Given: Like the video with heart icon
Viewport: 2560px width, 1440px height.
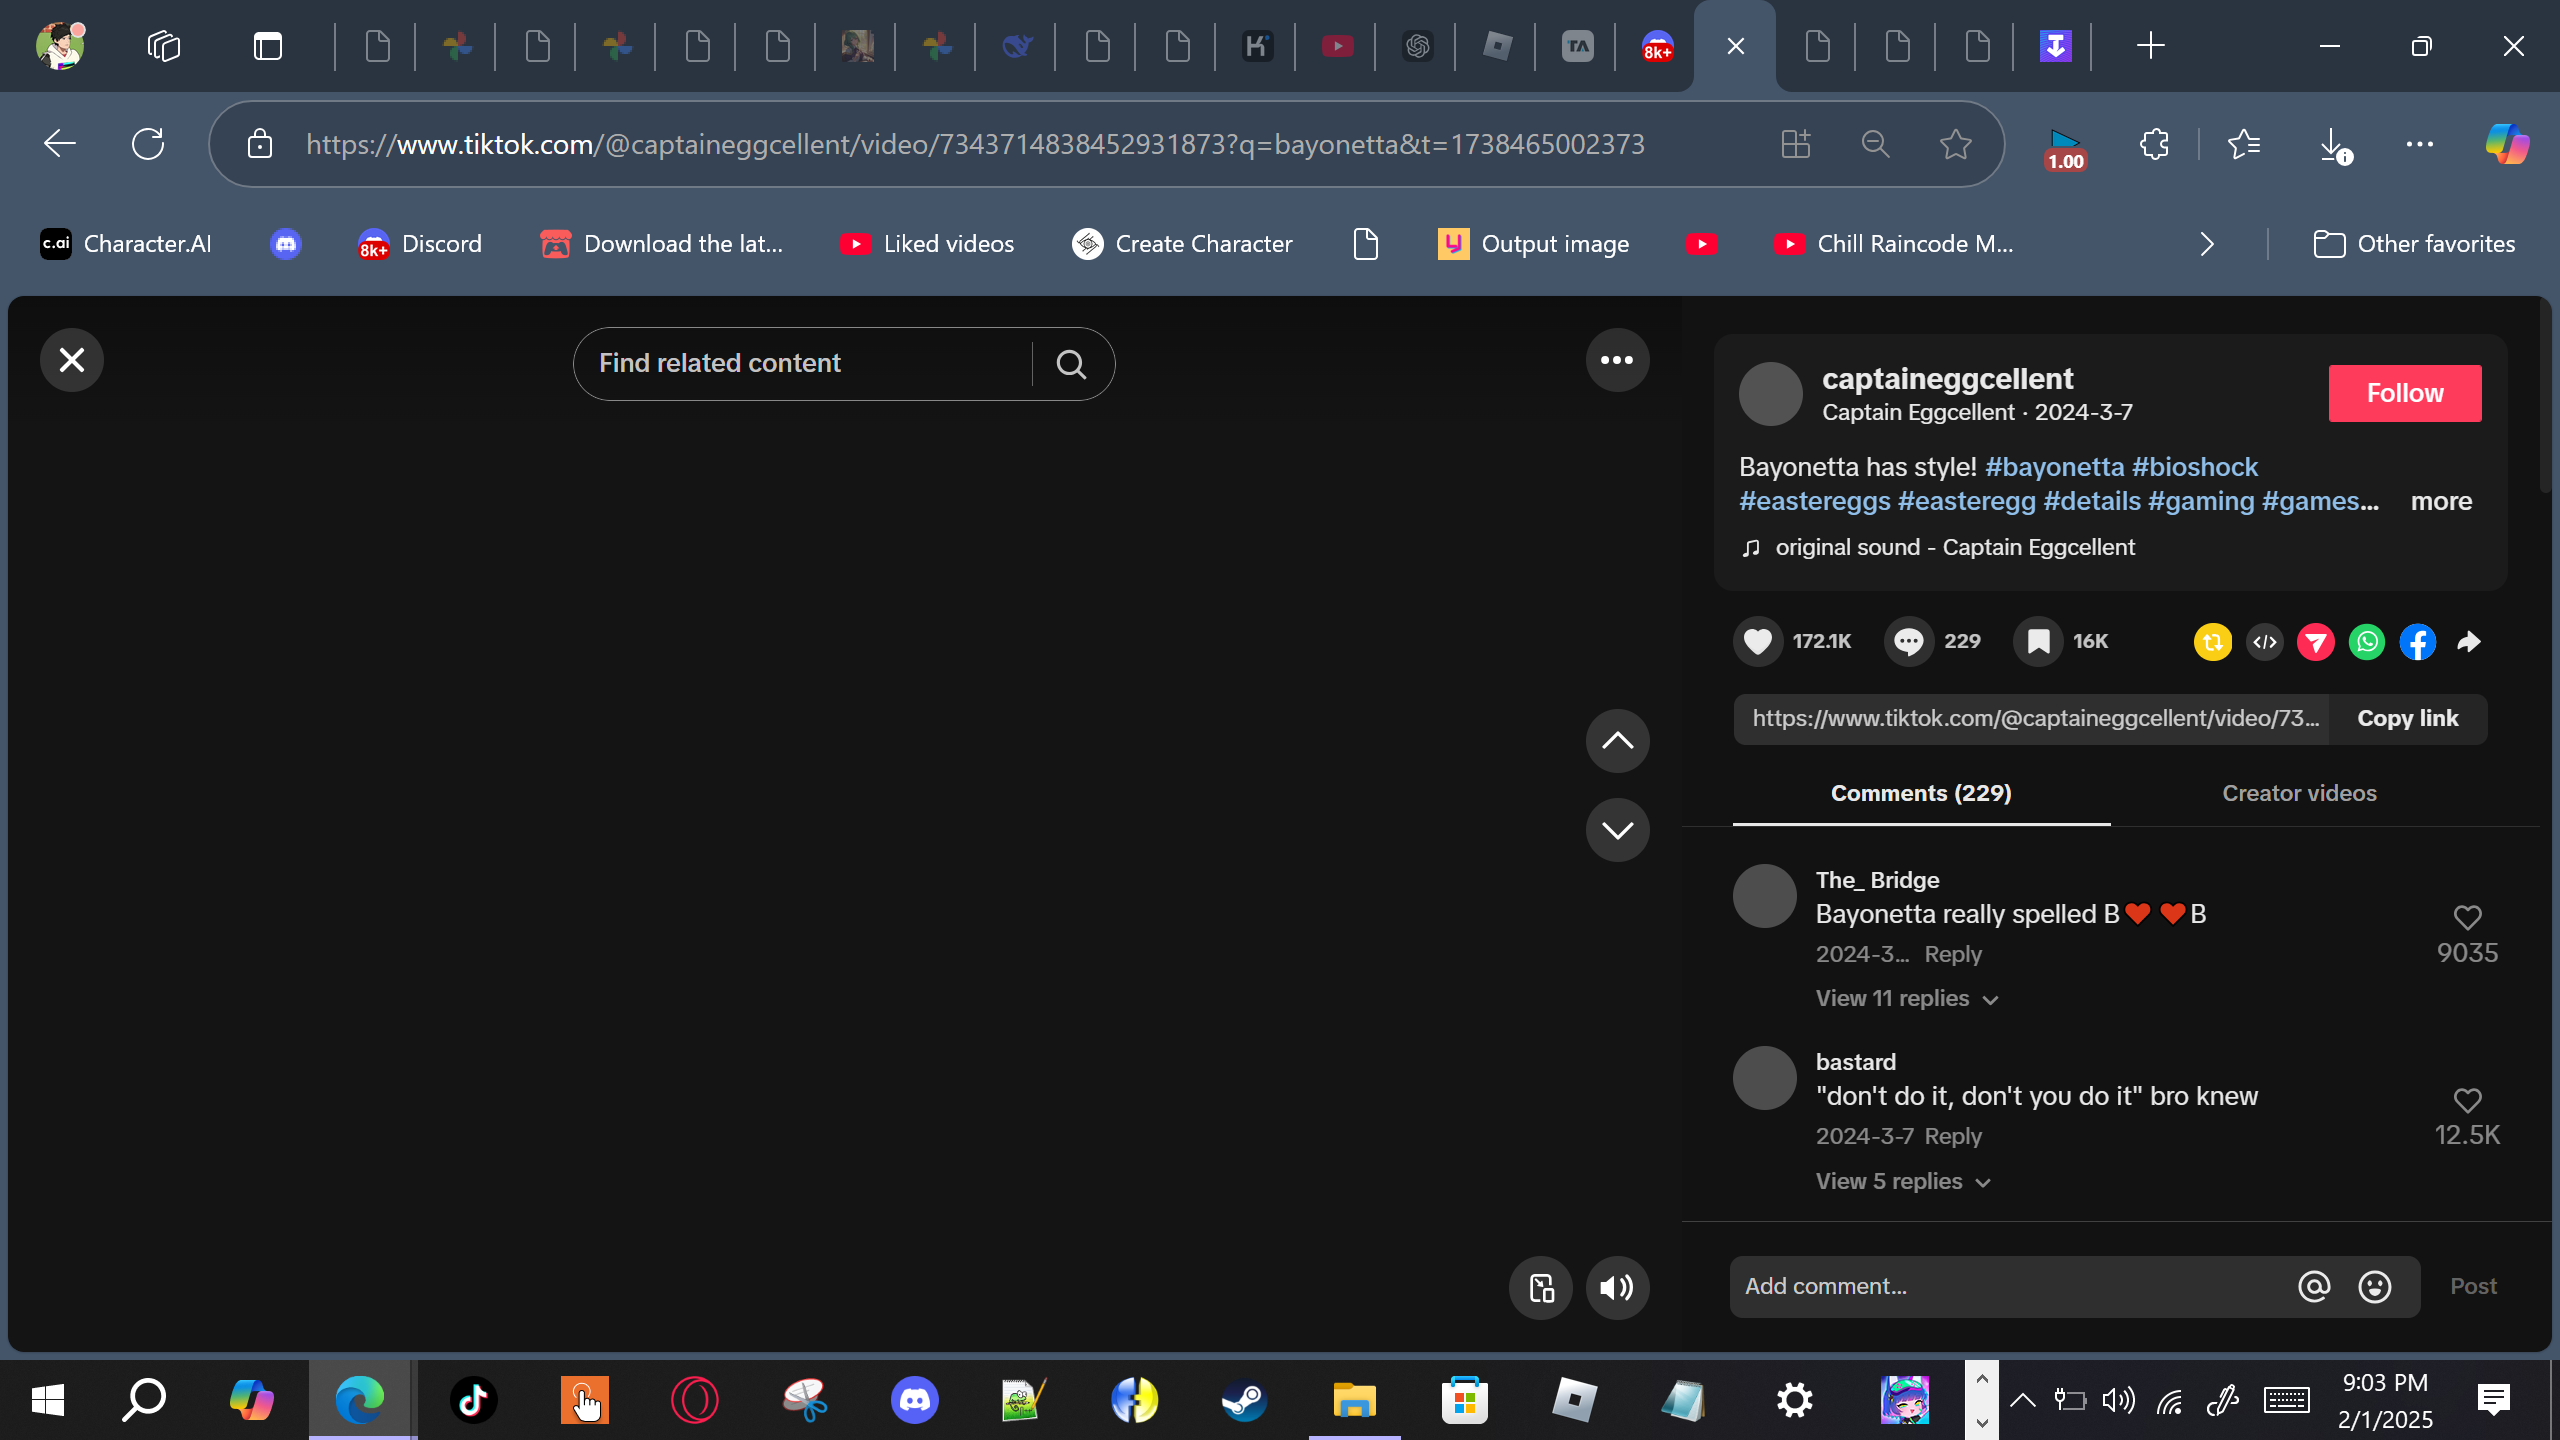Looking at the screenshot, I should 1757,642.
